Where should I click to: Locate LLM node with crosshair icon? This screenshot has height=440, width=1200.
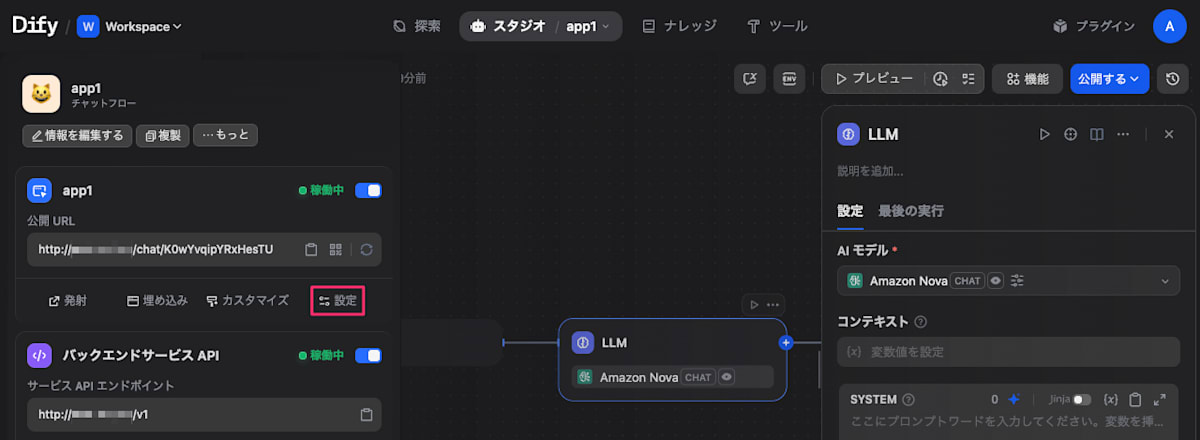pyautogui.click(x=1071, y=134)
